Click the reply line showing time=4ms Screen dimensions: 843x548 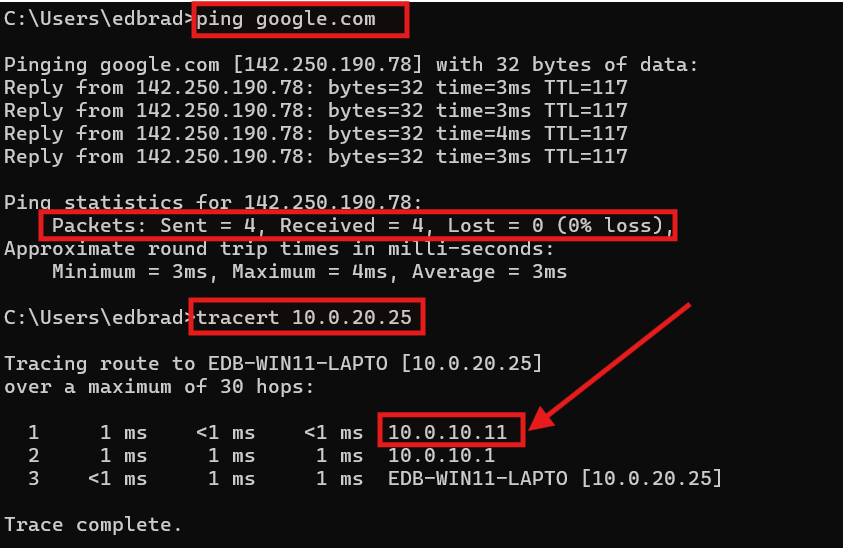[316, 134]
